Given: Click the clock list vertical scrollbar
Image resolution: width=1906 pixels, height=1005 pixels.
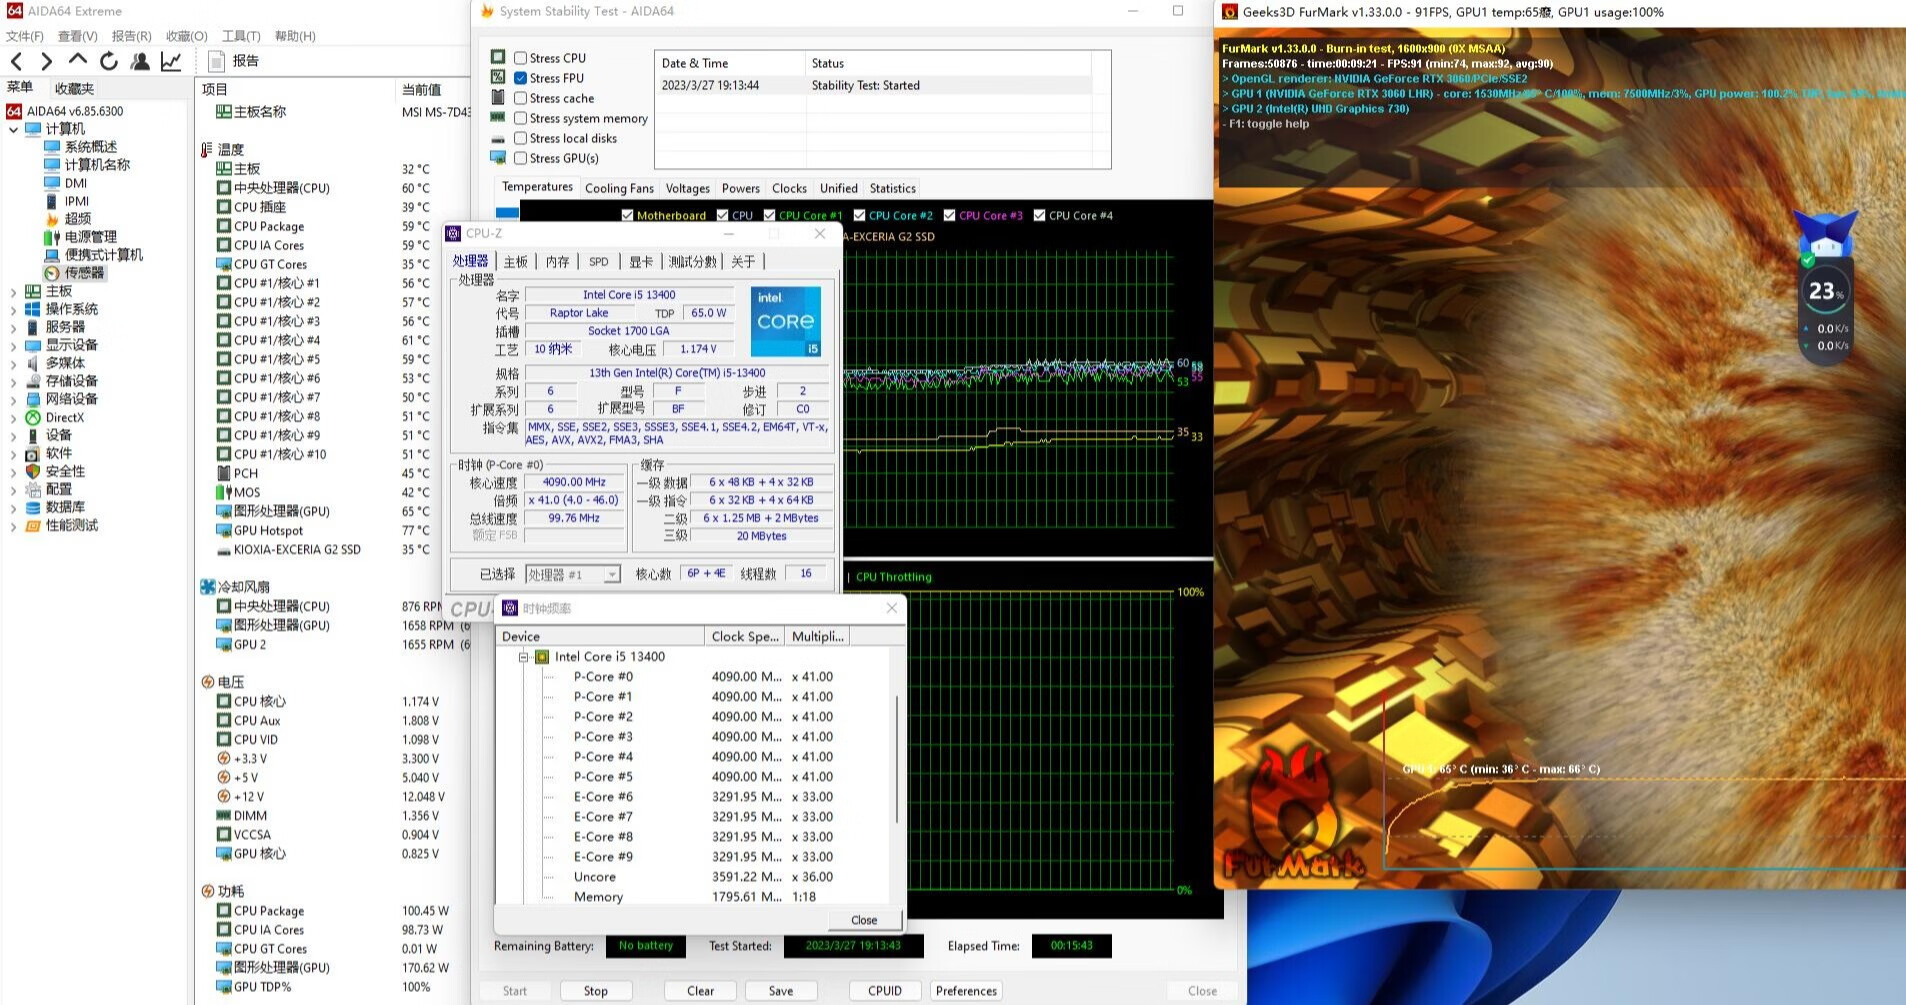Looking at the screenshot, I should click(x=897, y=760).
